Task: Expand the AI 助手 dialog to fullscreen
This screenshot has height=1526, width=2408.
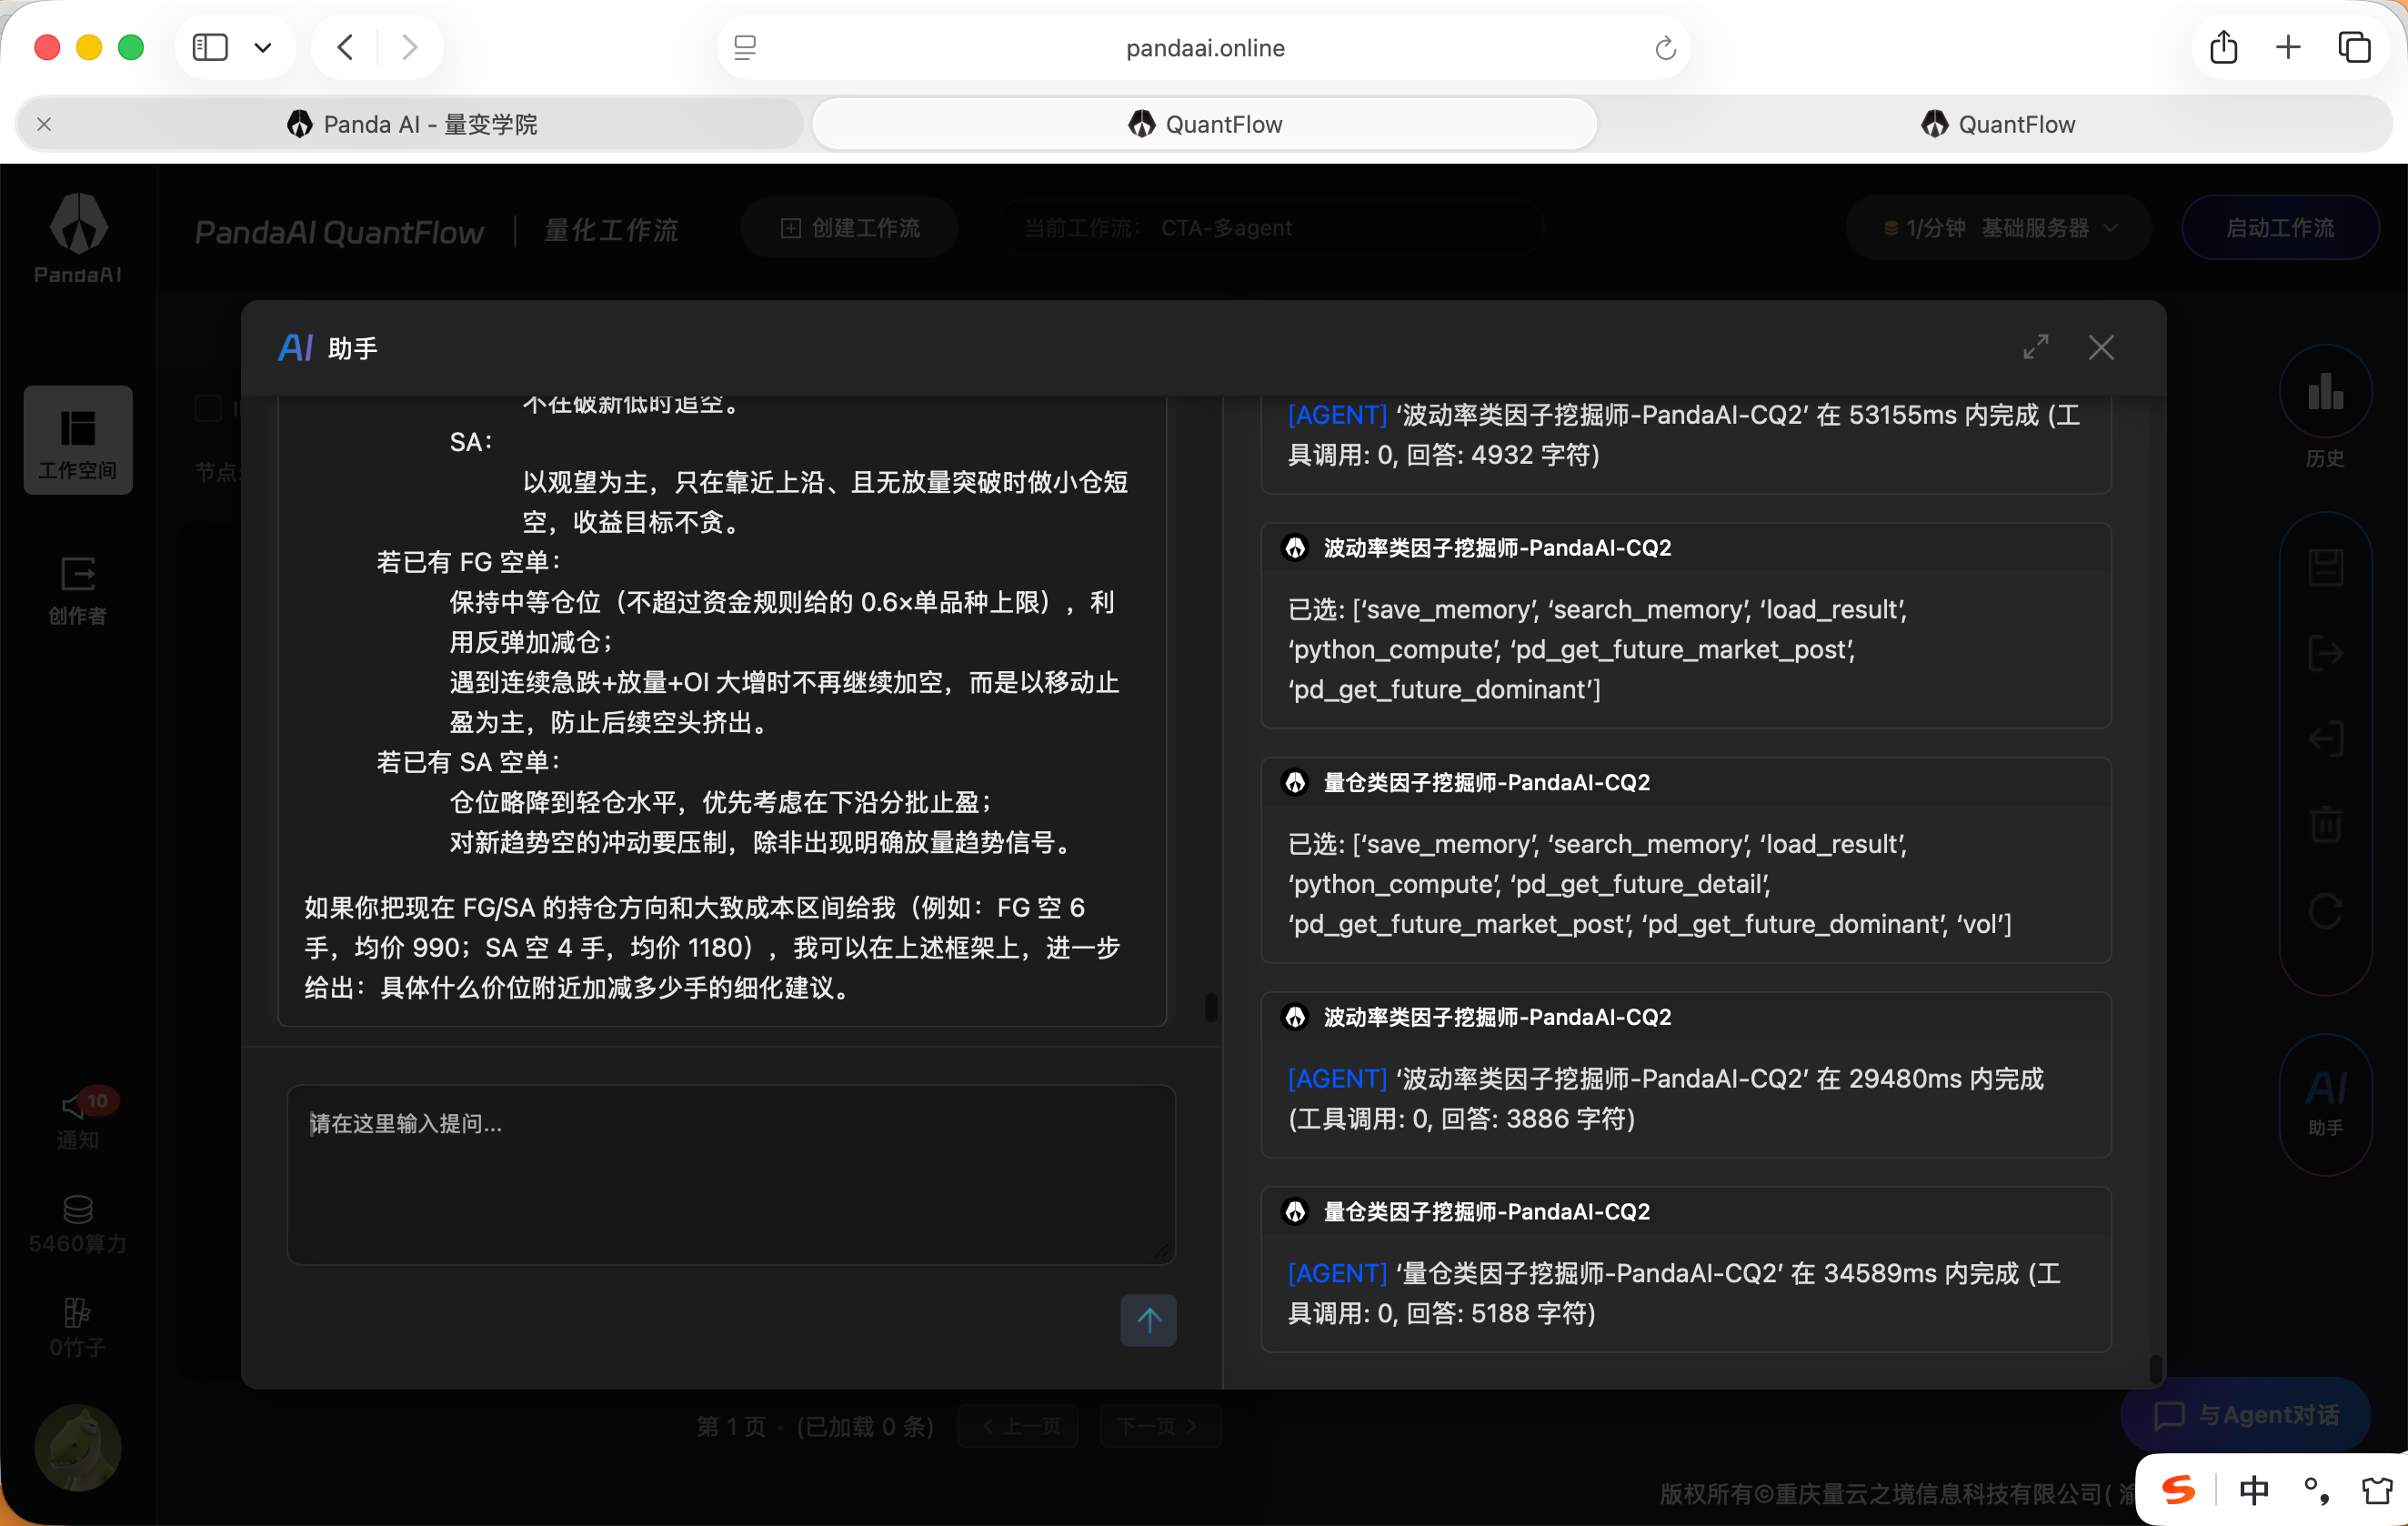Action: click(x=2036, y=347)
